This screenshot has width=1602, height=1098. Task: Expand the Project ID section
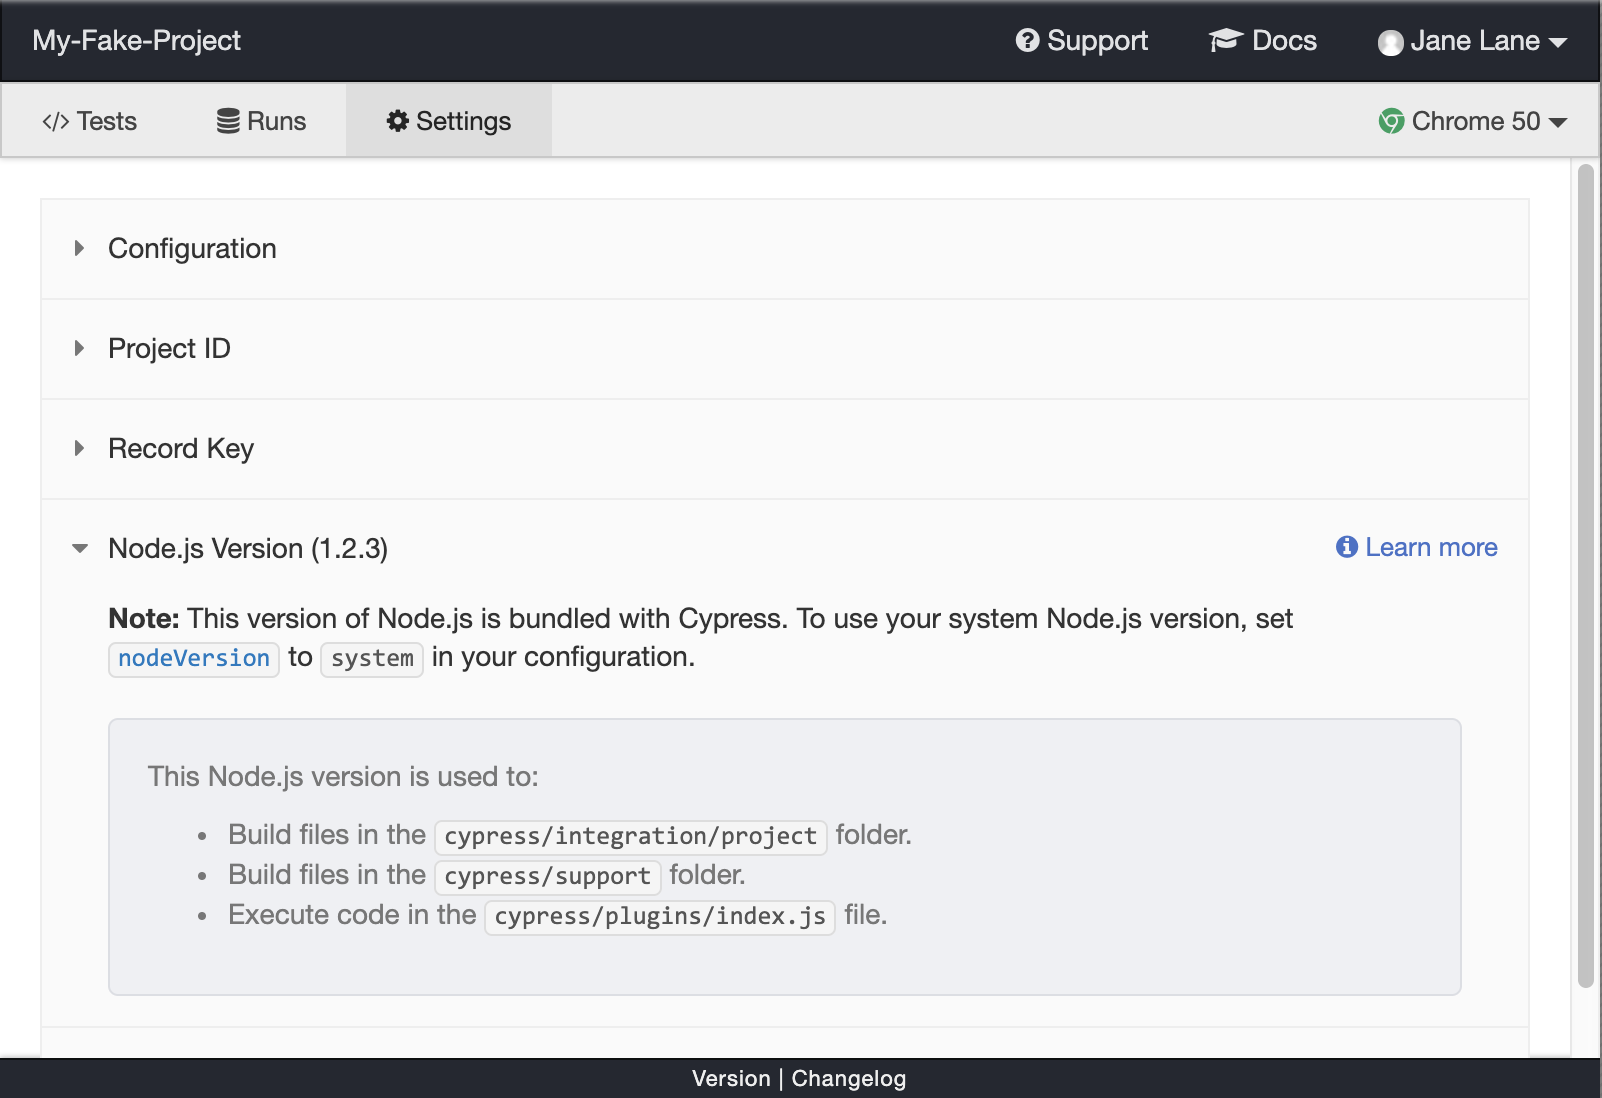click(x=785, y=349)
